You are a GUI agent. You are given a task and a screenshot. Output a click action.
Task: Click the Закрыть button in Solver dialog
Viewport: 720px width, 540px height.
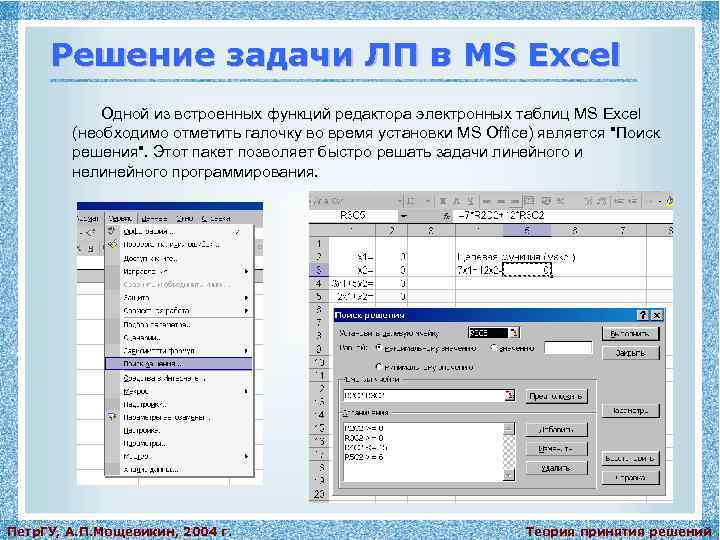pos(630,353)
